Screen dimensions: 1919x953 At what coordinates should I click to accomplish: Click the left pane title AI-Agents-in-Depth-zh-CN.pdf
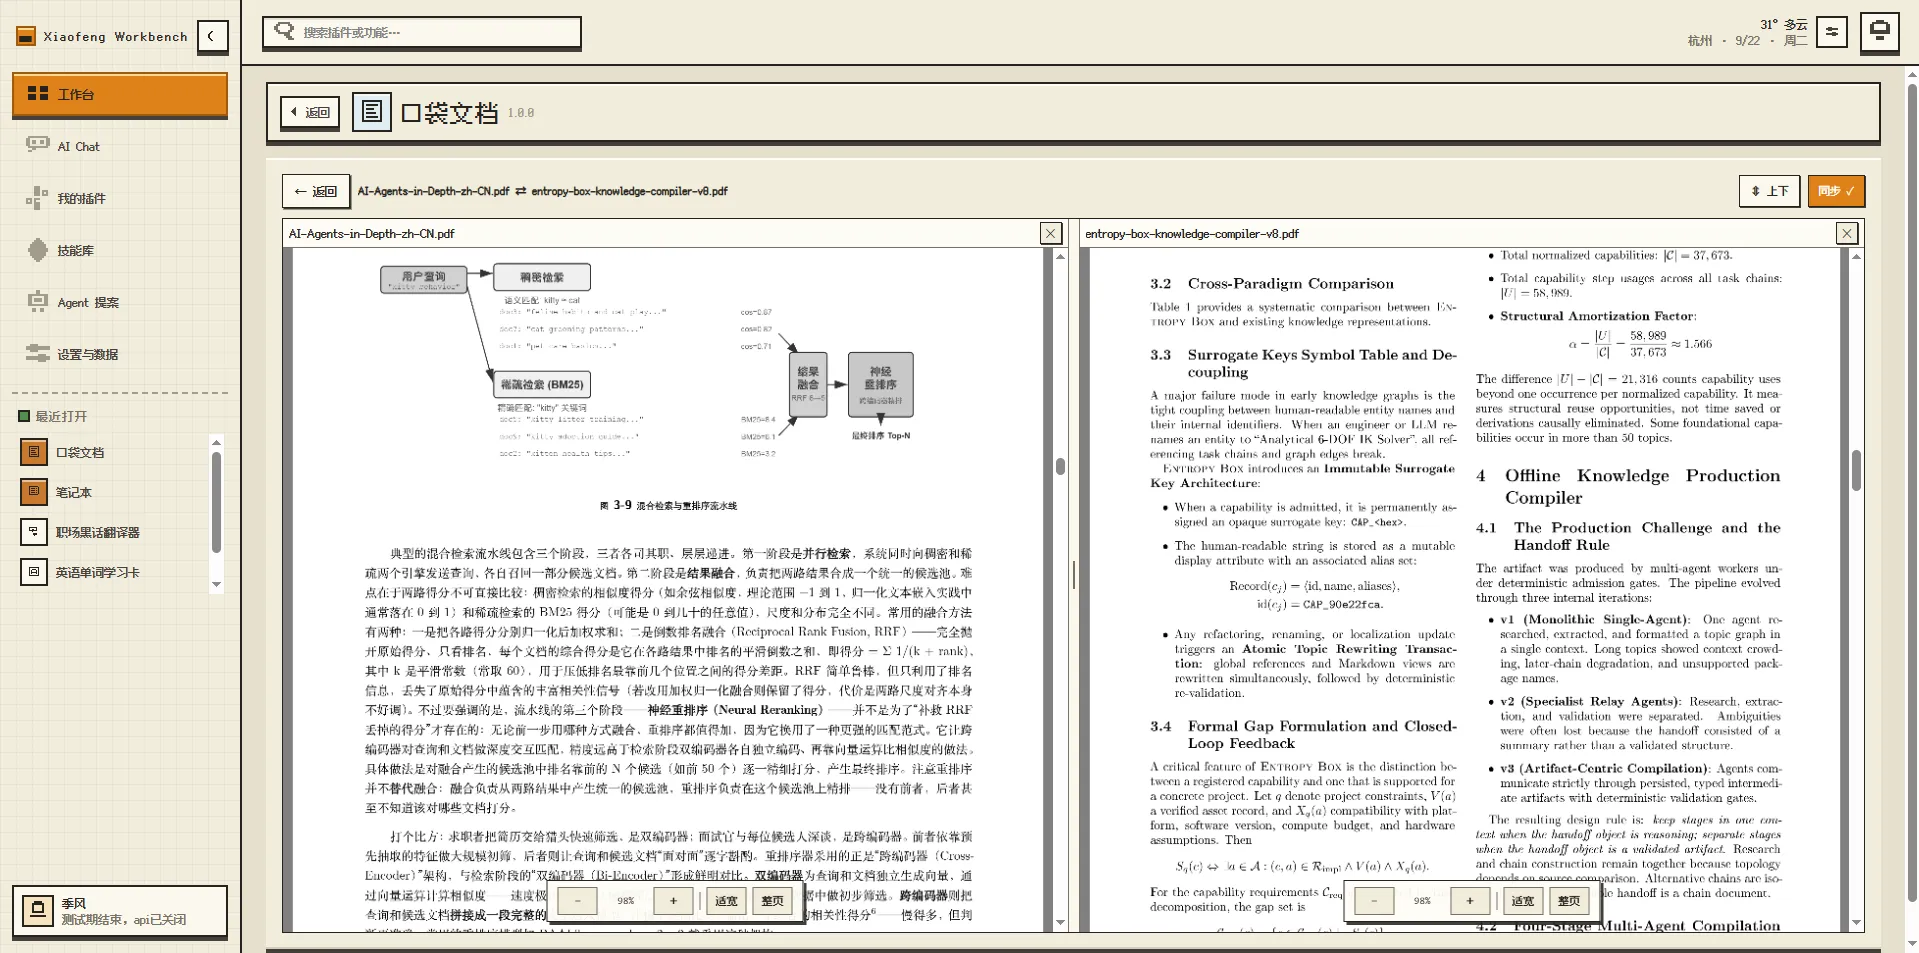[371, 233]
